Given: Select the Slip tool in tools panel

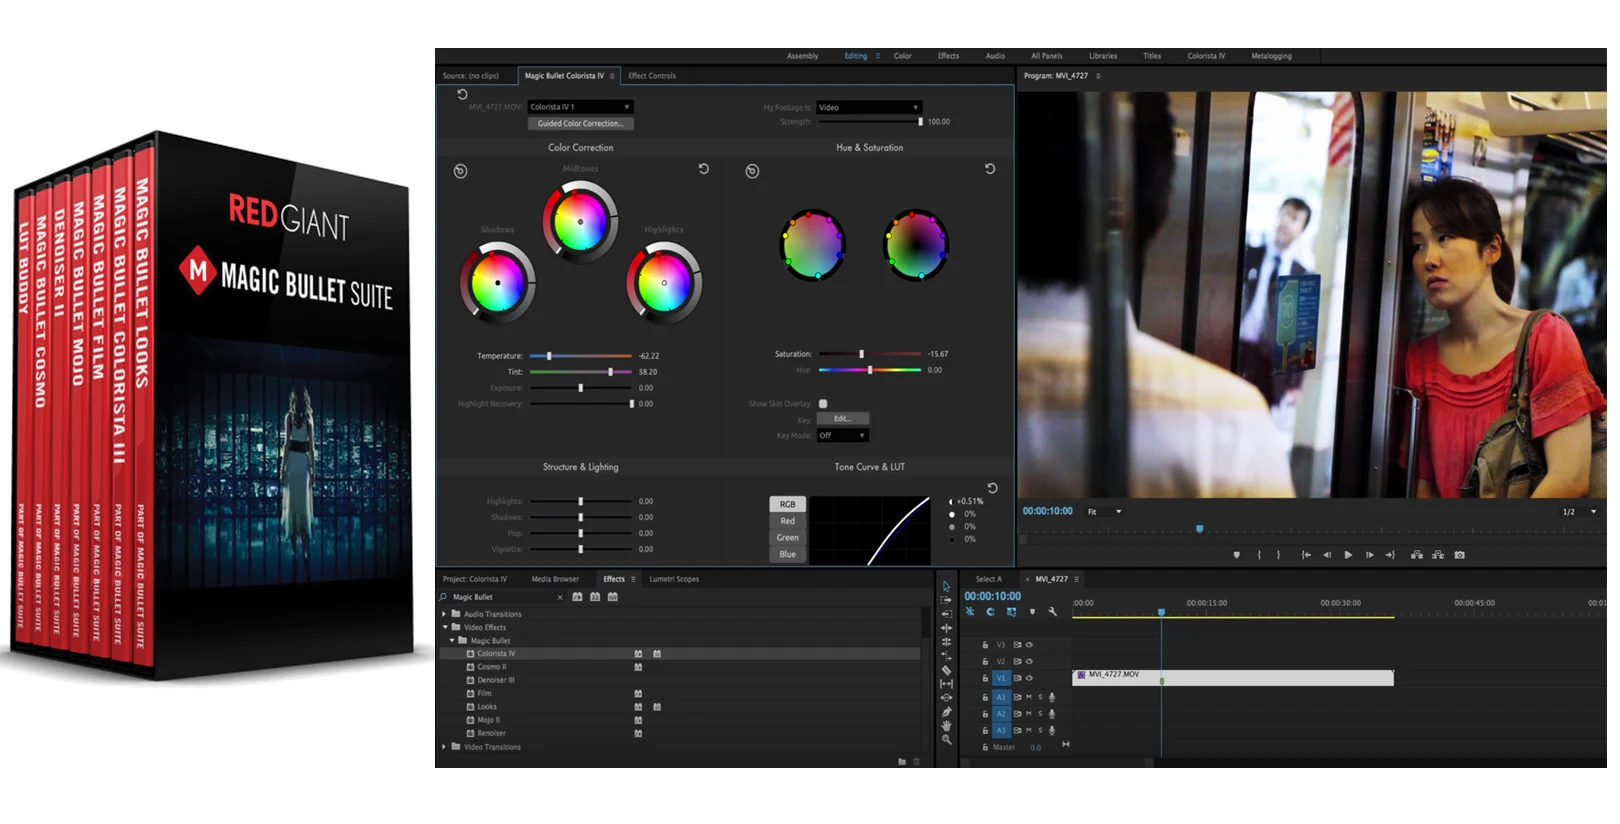Looking at the screenshot, I should point(946,684).
